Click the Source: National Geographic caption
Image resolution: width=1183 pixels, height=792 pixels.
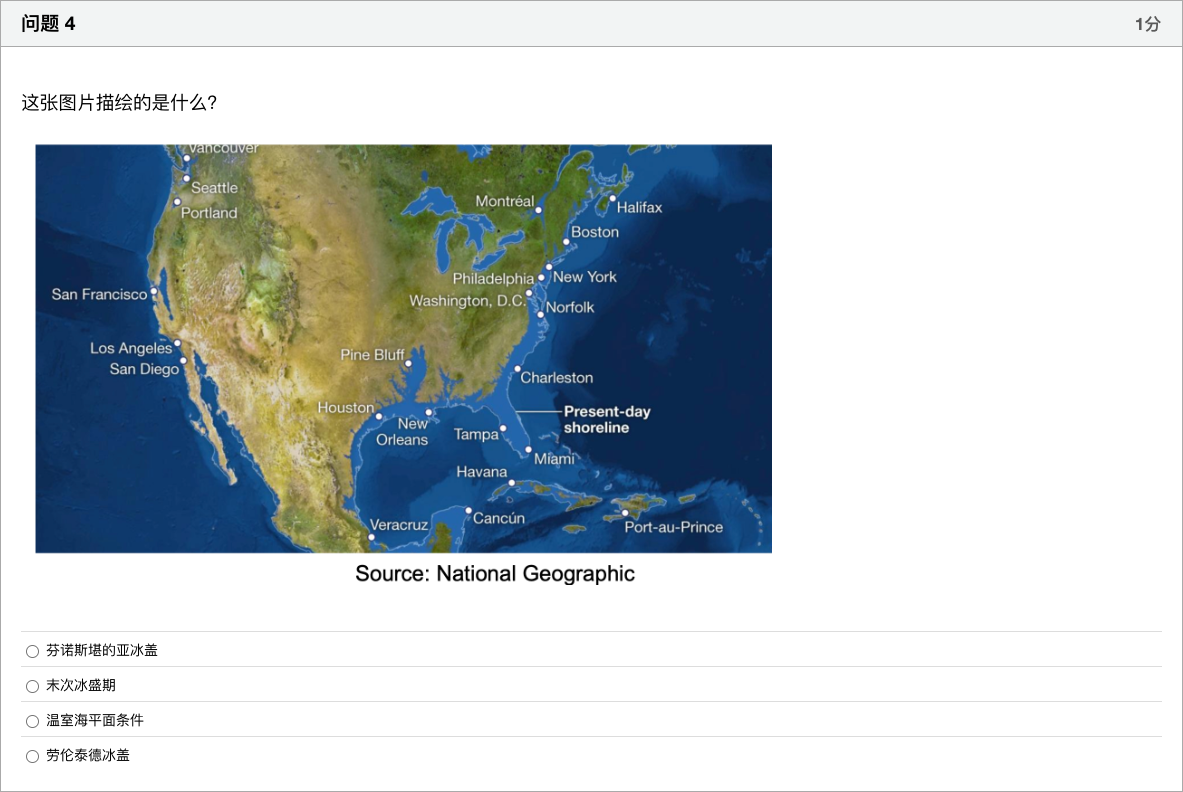(x=495, y=574)
